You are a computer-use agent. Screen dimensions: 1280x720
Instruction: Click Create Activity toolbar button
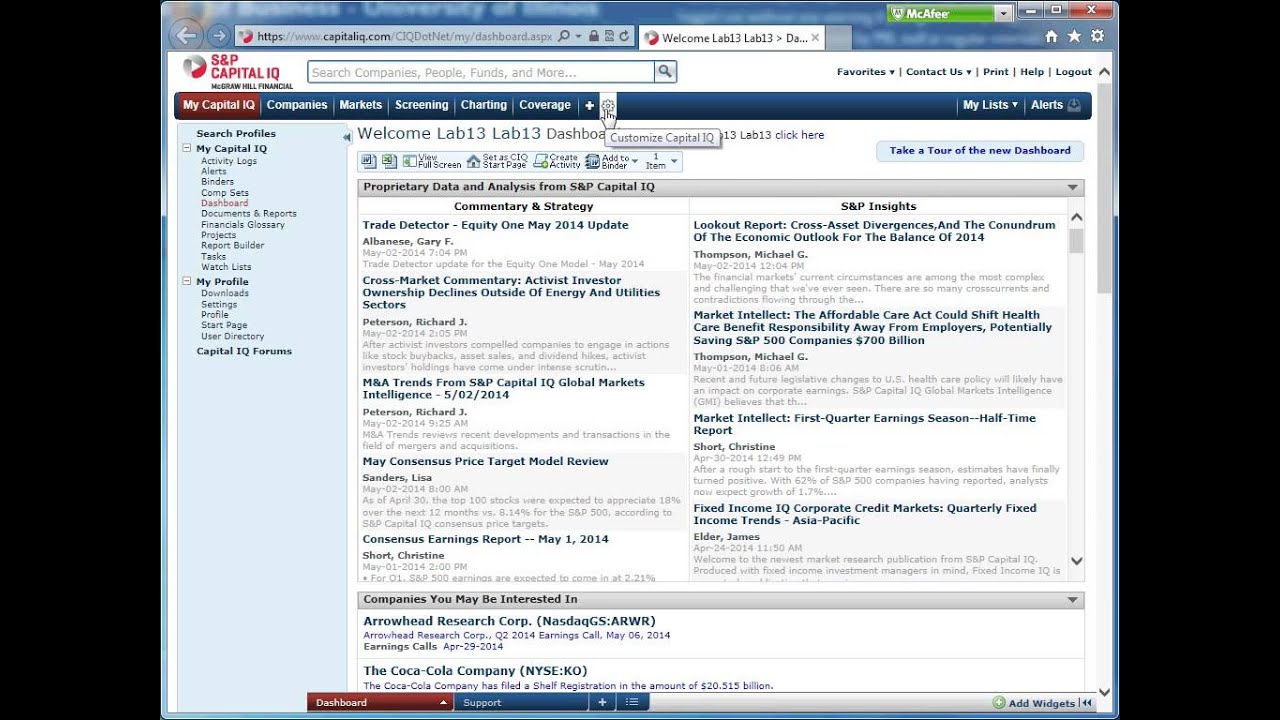557,161
